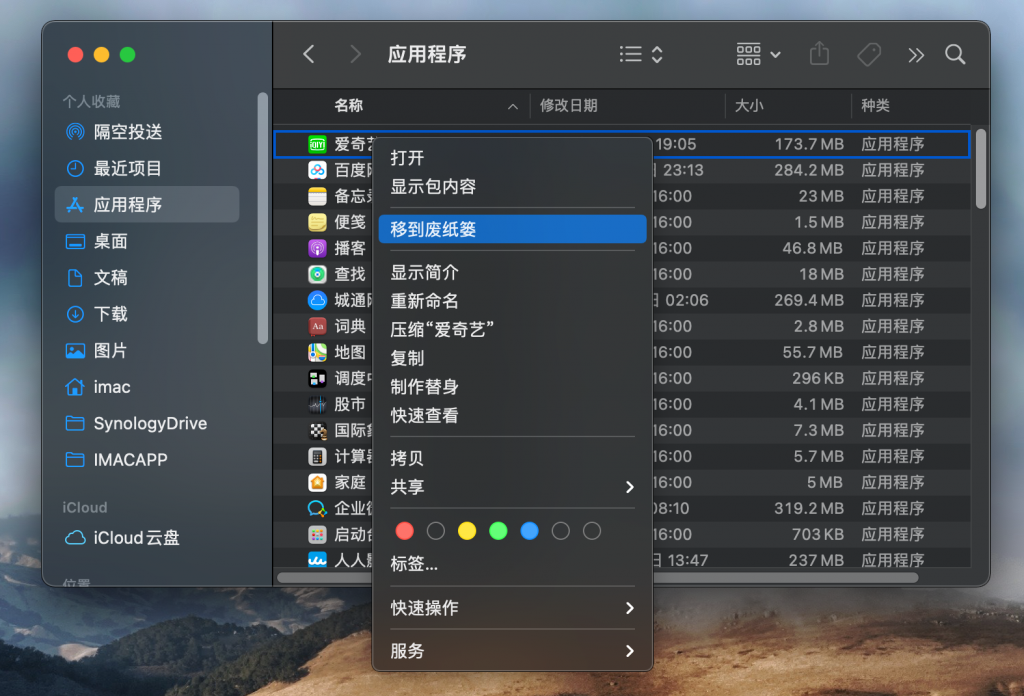Viewport: 1024px width, 696px height.
Task: Choose 标签... in the context menu
Action: [512, 563]
